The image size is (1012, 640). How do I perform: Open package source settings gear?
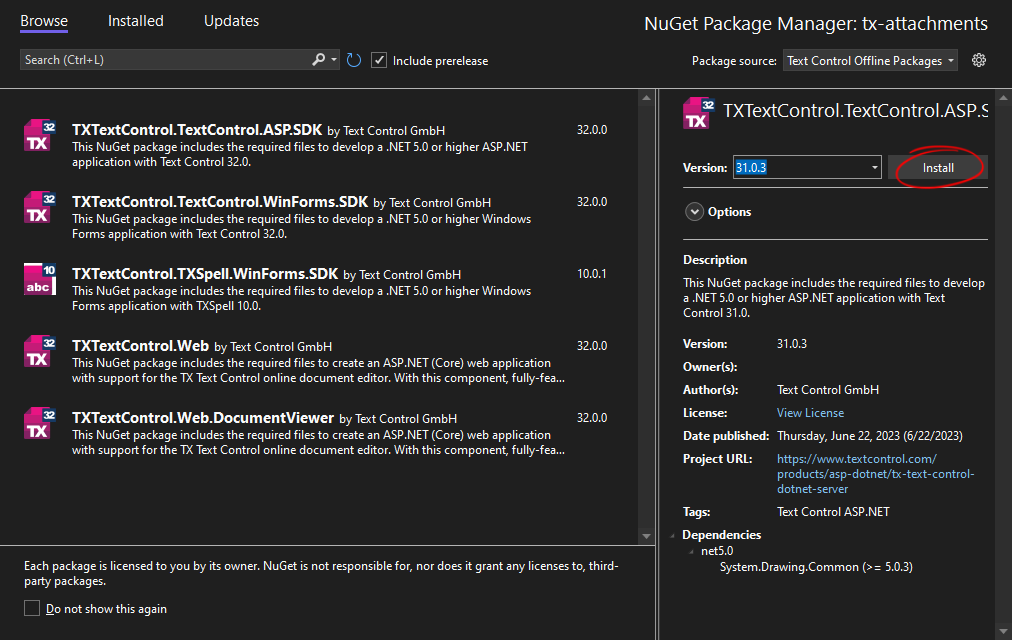coord(979,60)
